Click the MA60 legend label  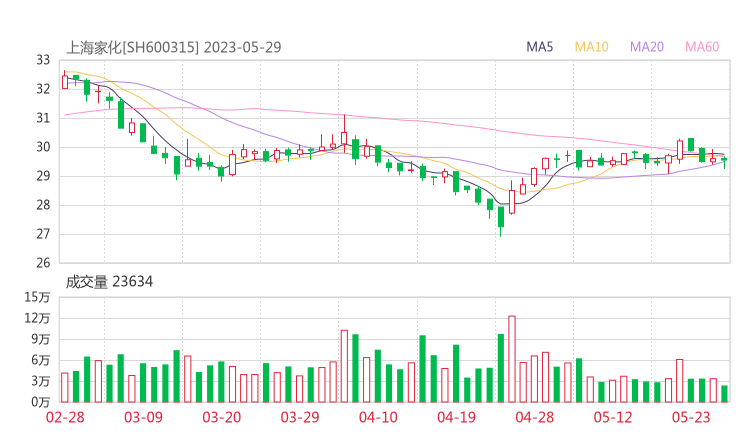[702, 47]
